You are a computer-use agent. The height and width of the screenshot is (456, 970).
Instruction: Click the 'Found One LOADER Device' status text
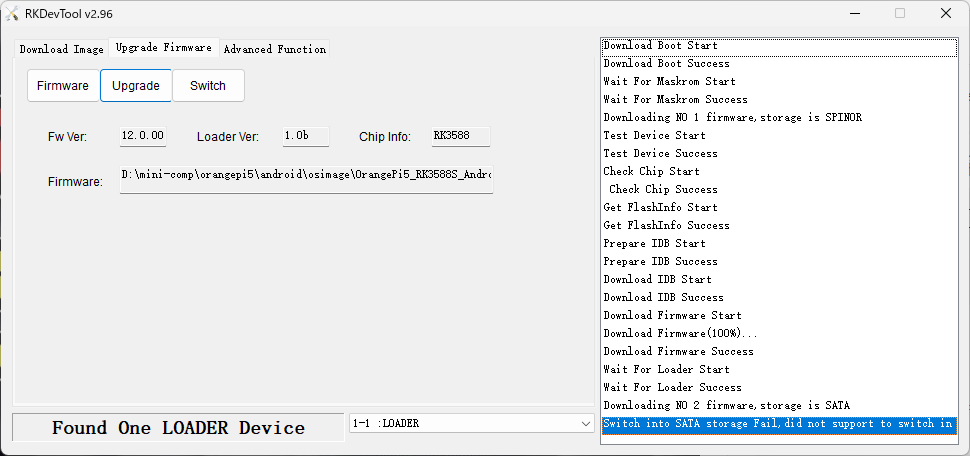click(x=178, y=428)
